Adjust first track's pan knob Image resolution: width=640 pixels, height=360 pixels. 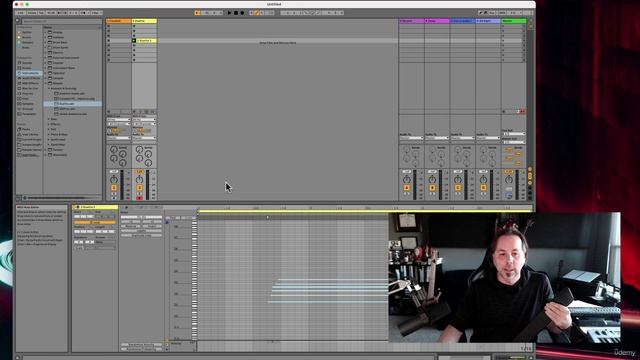114,180
